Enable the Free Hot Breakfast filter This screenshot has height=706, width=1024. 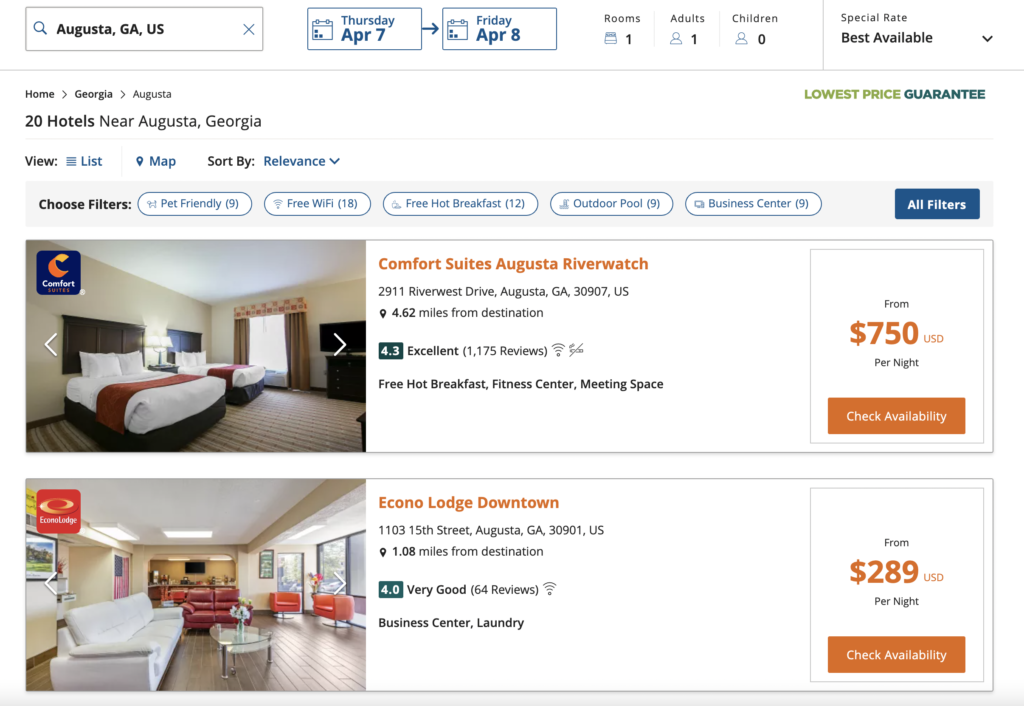coord(460,203)
